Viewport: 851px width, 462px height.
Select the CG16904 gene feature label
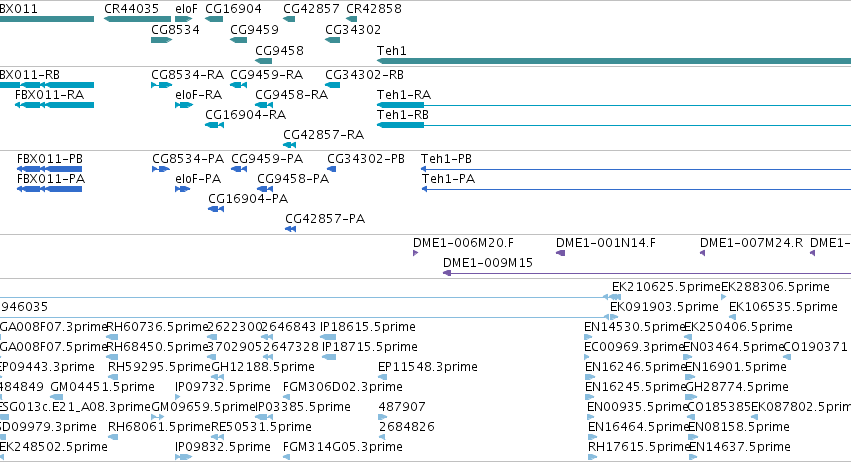pyautogui.click(x=233, y=9)
